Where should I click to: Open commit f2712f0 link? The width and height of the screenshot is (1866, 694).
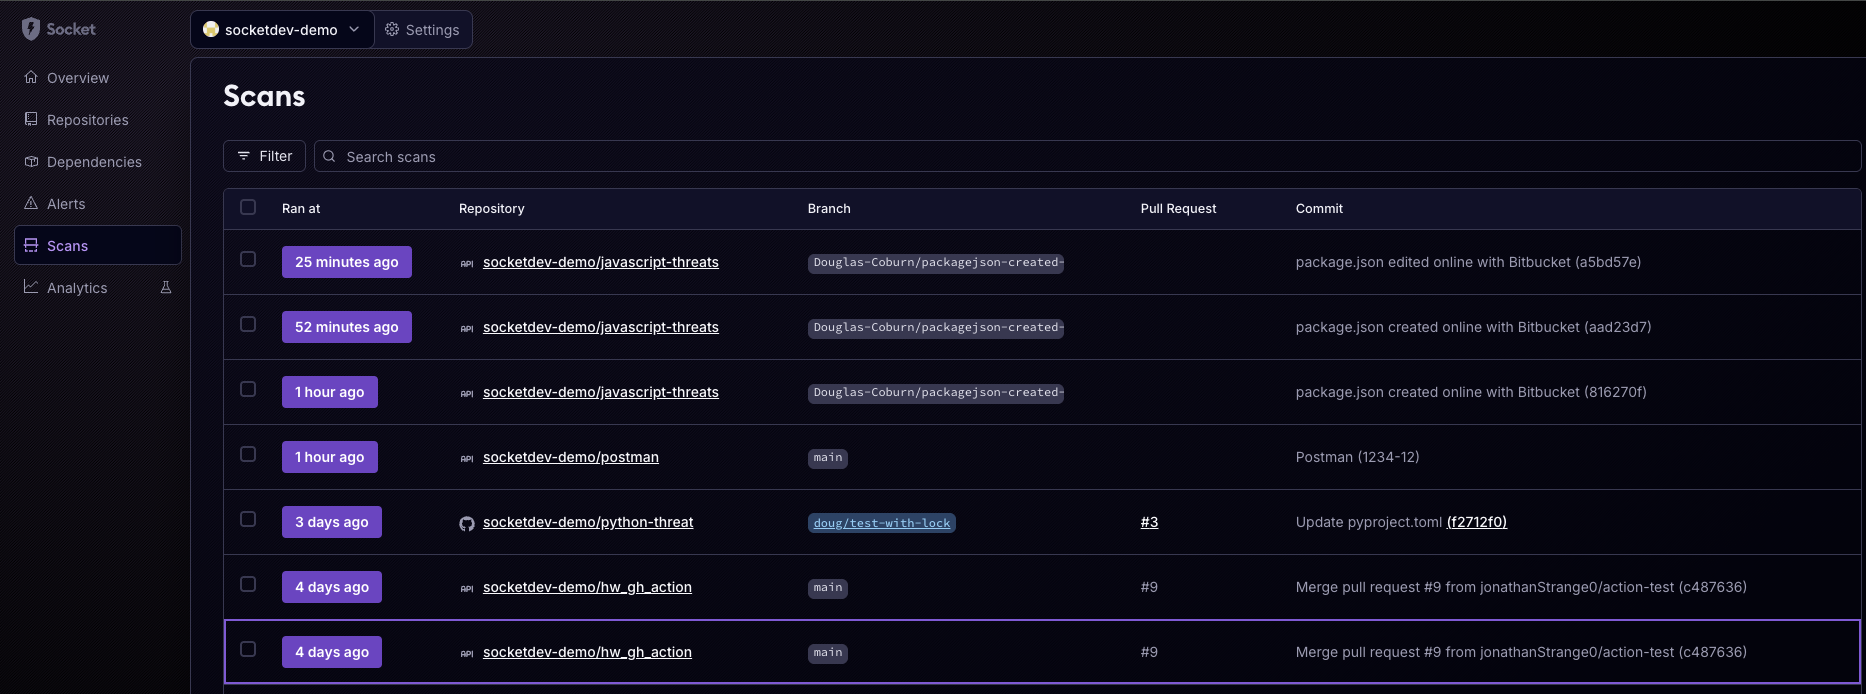(x=1476, y=522)
